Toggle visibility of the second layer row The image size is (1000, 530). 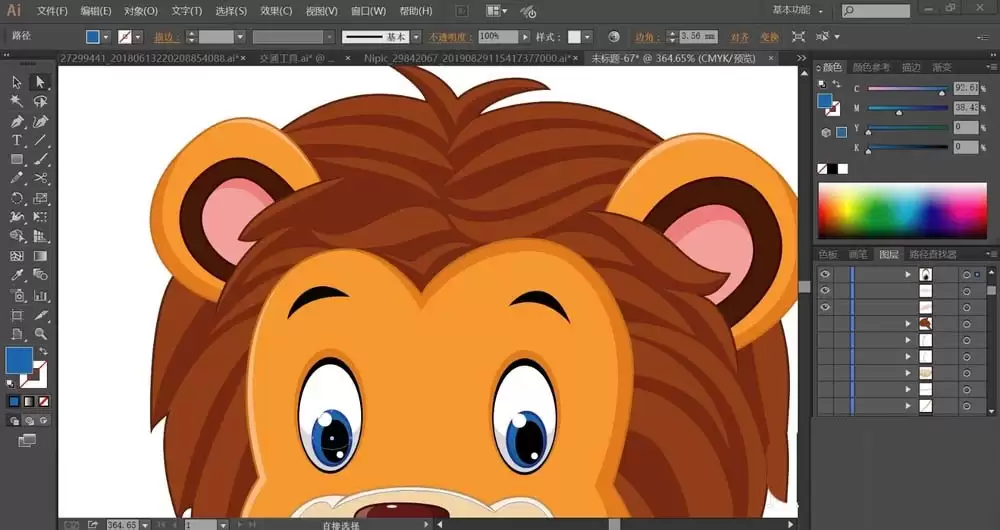(x=825, y=291)
